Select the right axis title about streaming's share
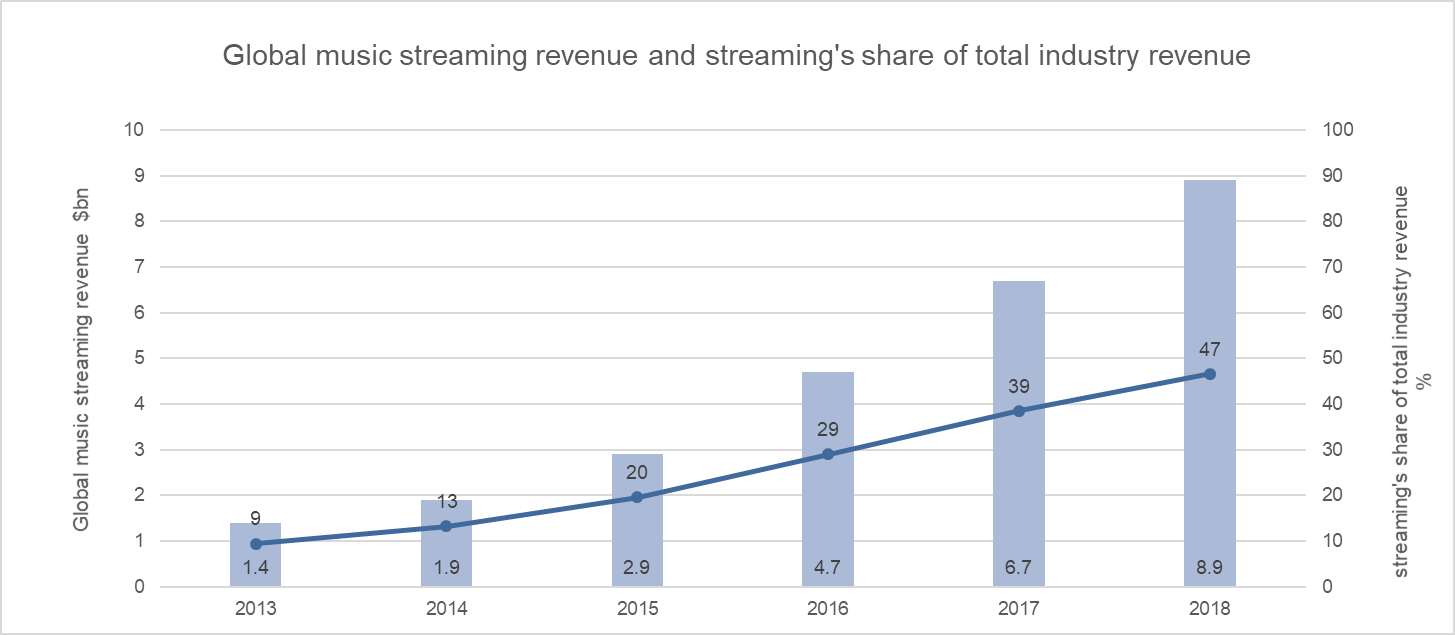 (1409, 380)
